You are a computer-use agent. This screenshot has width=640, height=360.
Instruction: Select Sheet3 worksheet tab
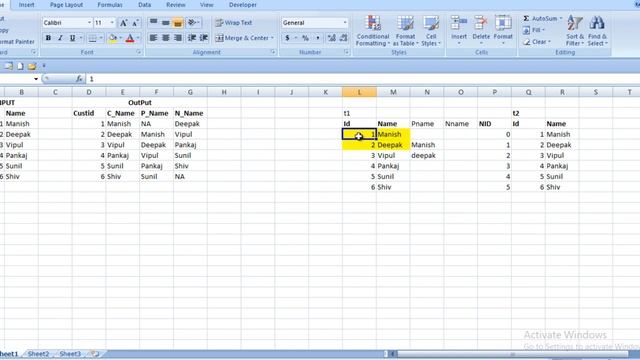70,354
